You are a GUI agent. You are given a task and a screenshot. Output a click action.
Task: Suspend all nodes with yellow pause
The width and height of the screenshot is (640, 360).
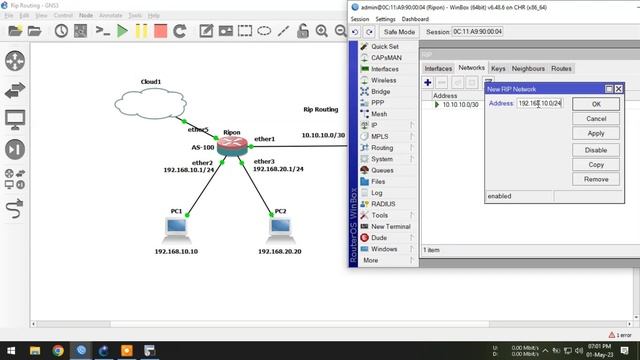(x=141, y=31)
